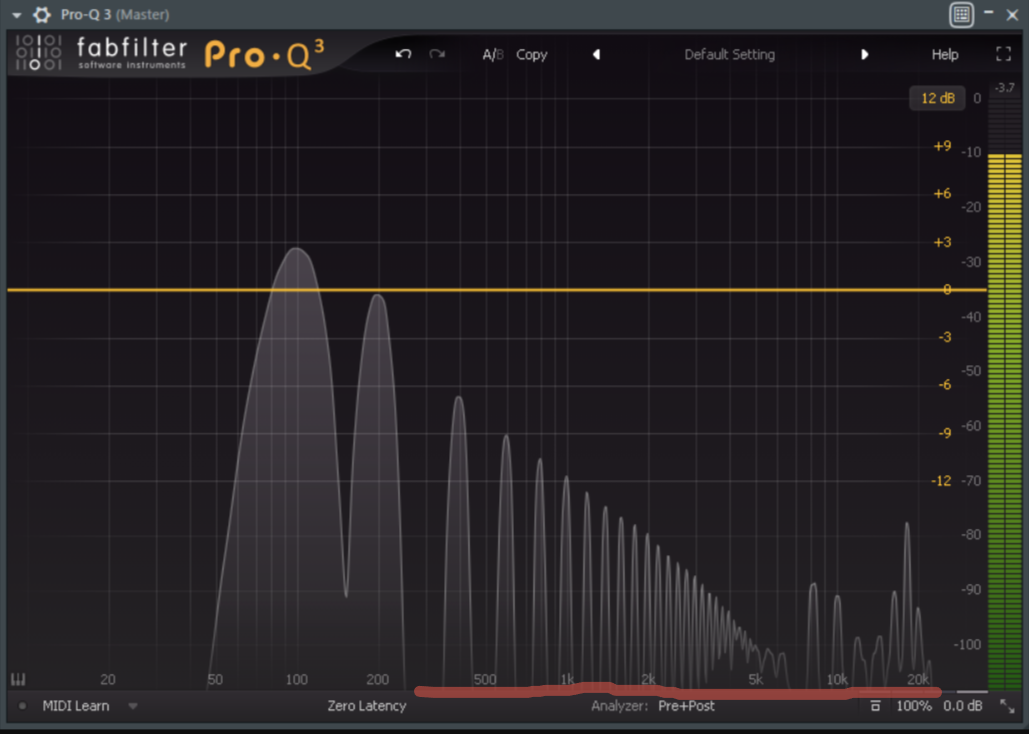
Task: Minimize the Pro-Q 3 plugin window
Action: pyautogui.click(x=988, y=12)
